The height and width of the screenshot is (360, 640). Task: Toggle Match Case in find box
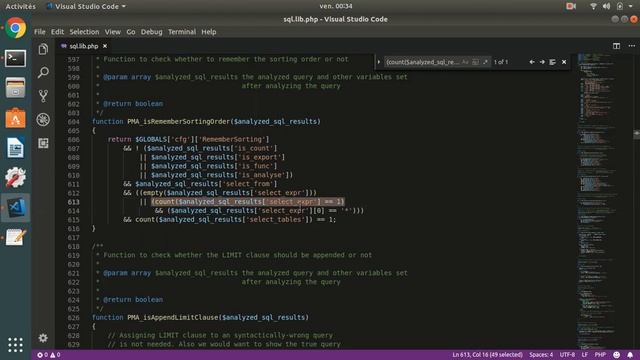465,62
